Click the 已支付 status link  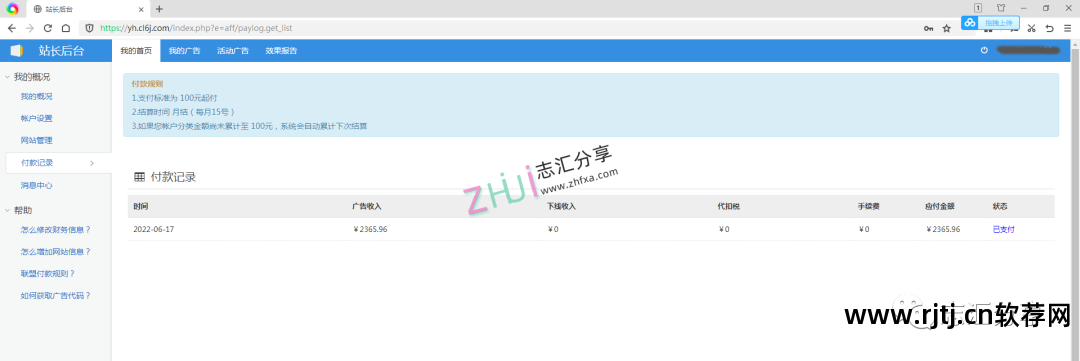(1003, 229)
